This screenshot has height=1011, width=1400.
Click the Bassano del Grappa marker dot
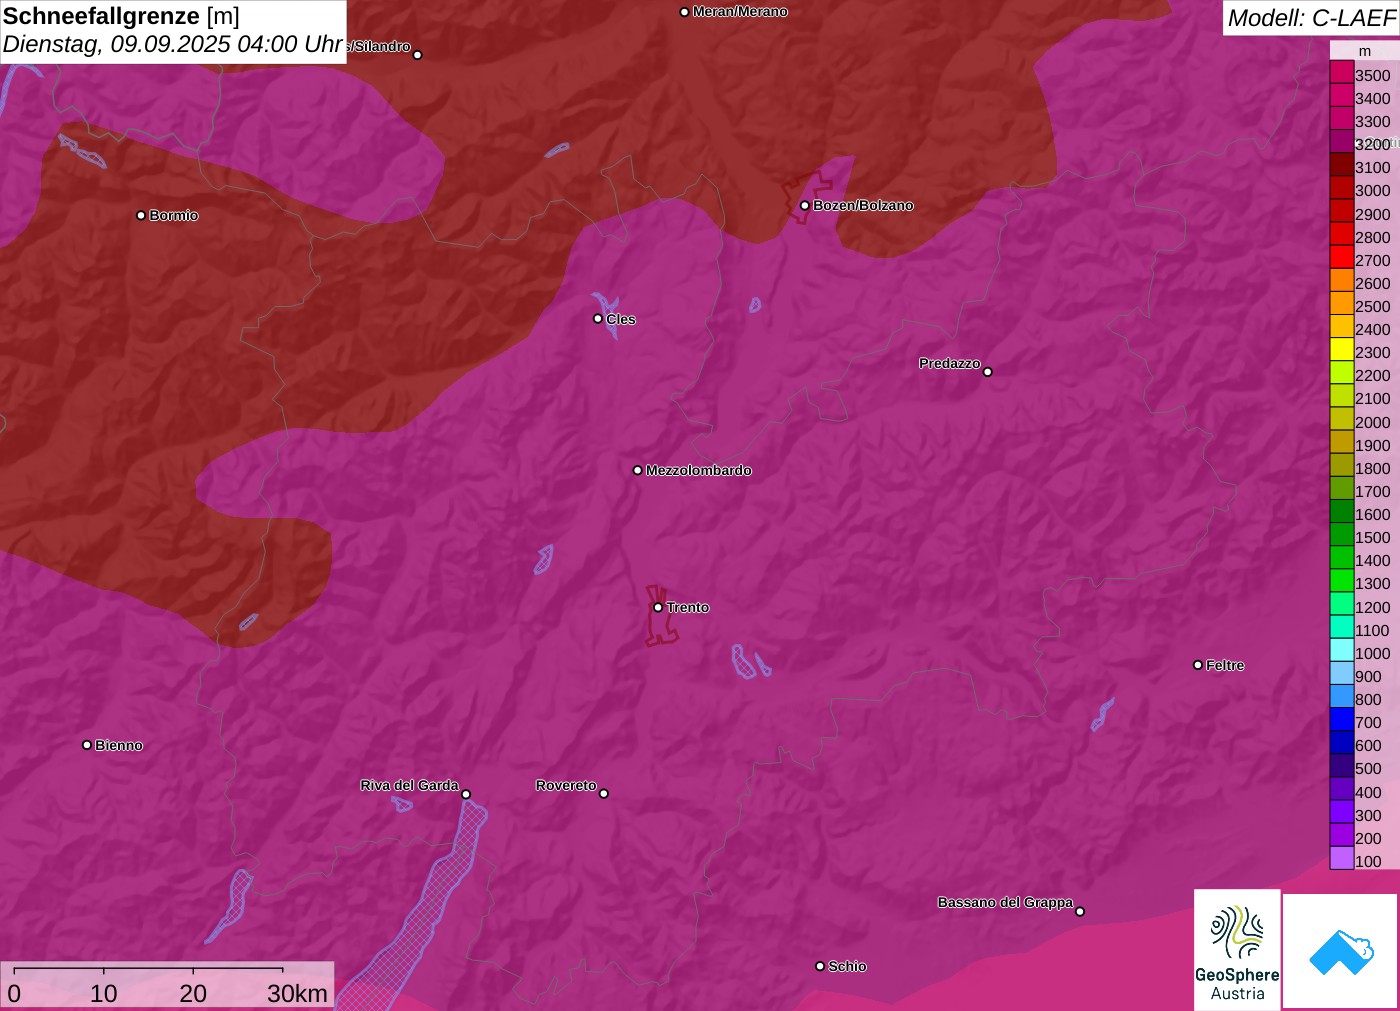[1080, 911]
